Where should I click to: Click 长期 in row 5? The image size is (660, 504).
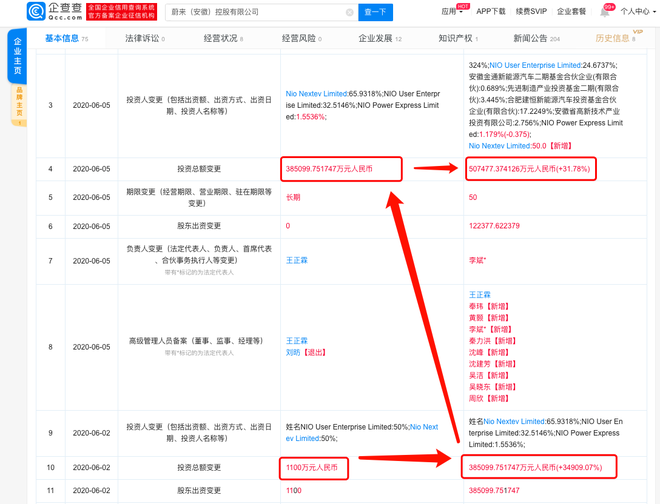(x=293, y=197)
